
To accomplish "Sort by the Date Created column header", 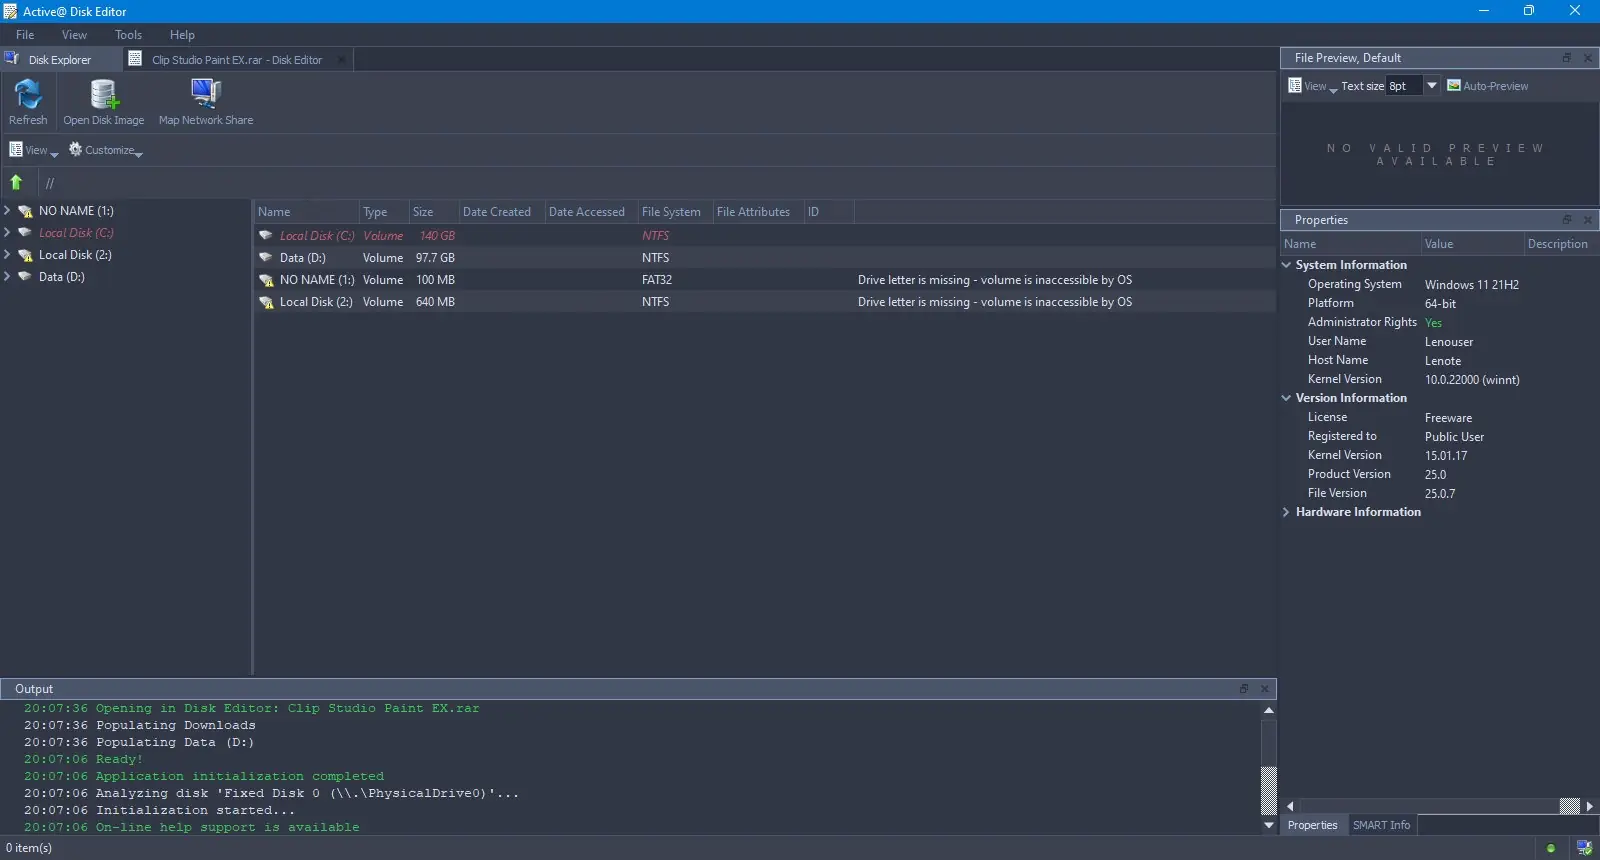I will coord(501,212).
